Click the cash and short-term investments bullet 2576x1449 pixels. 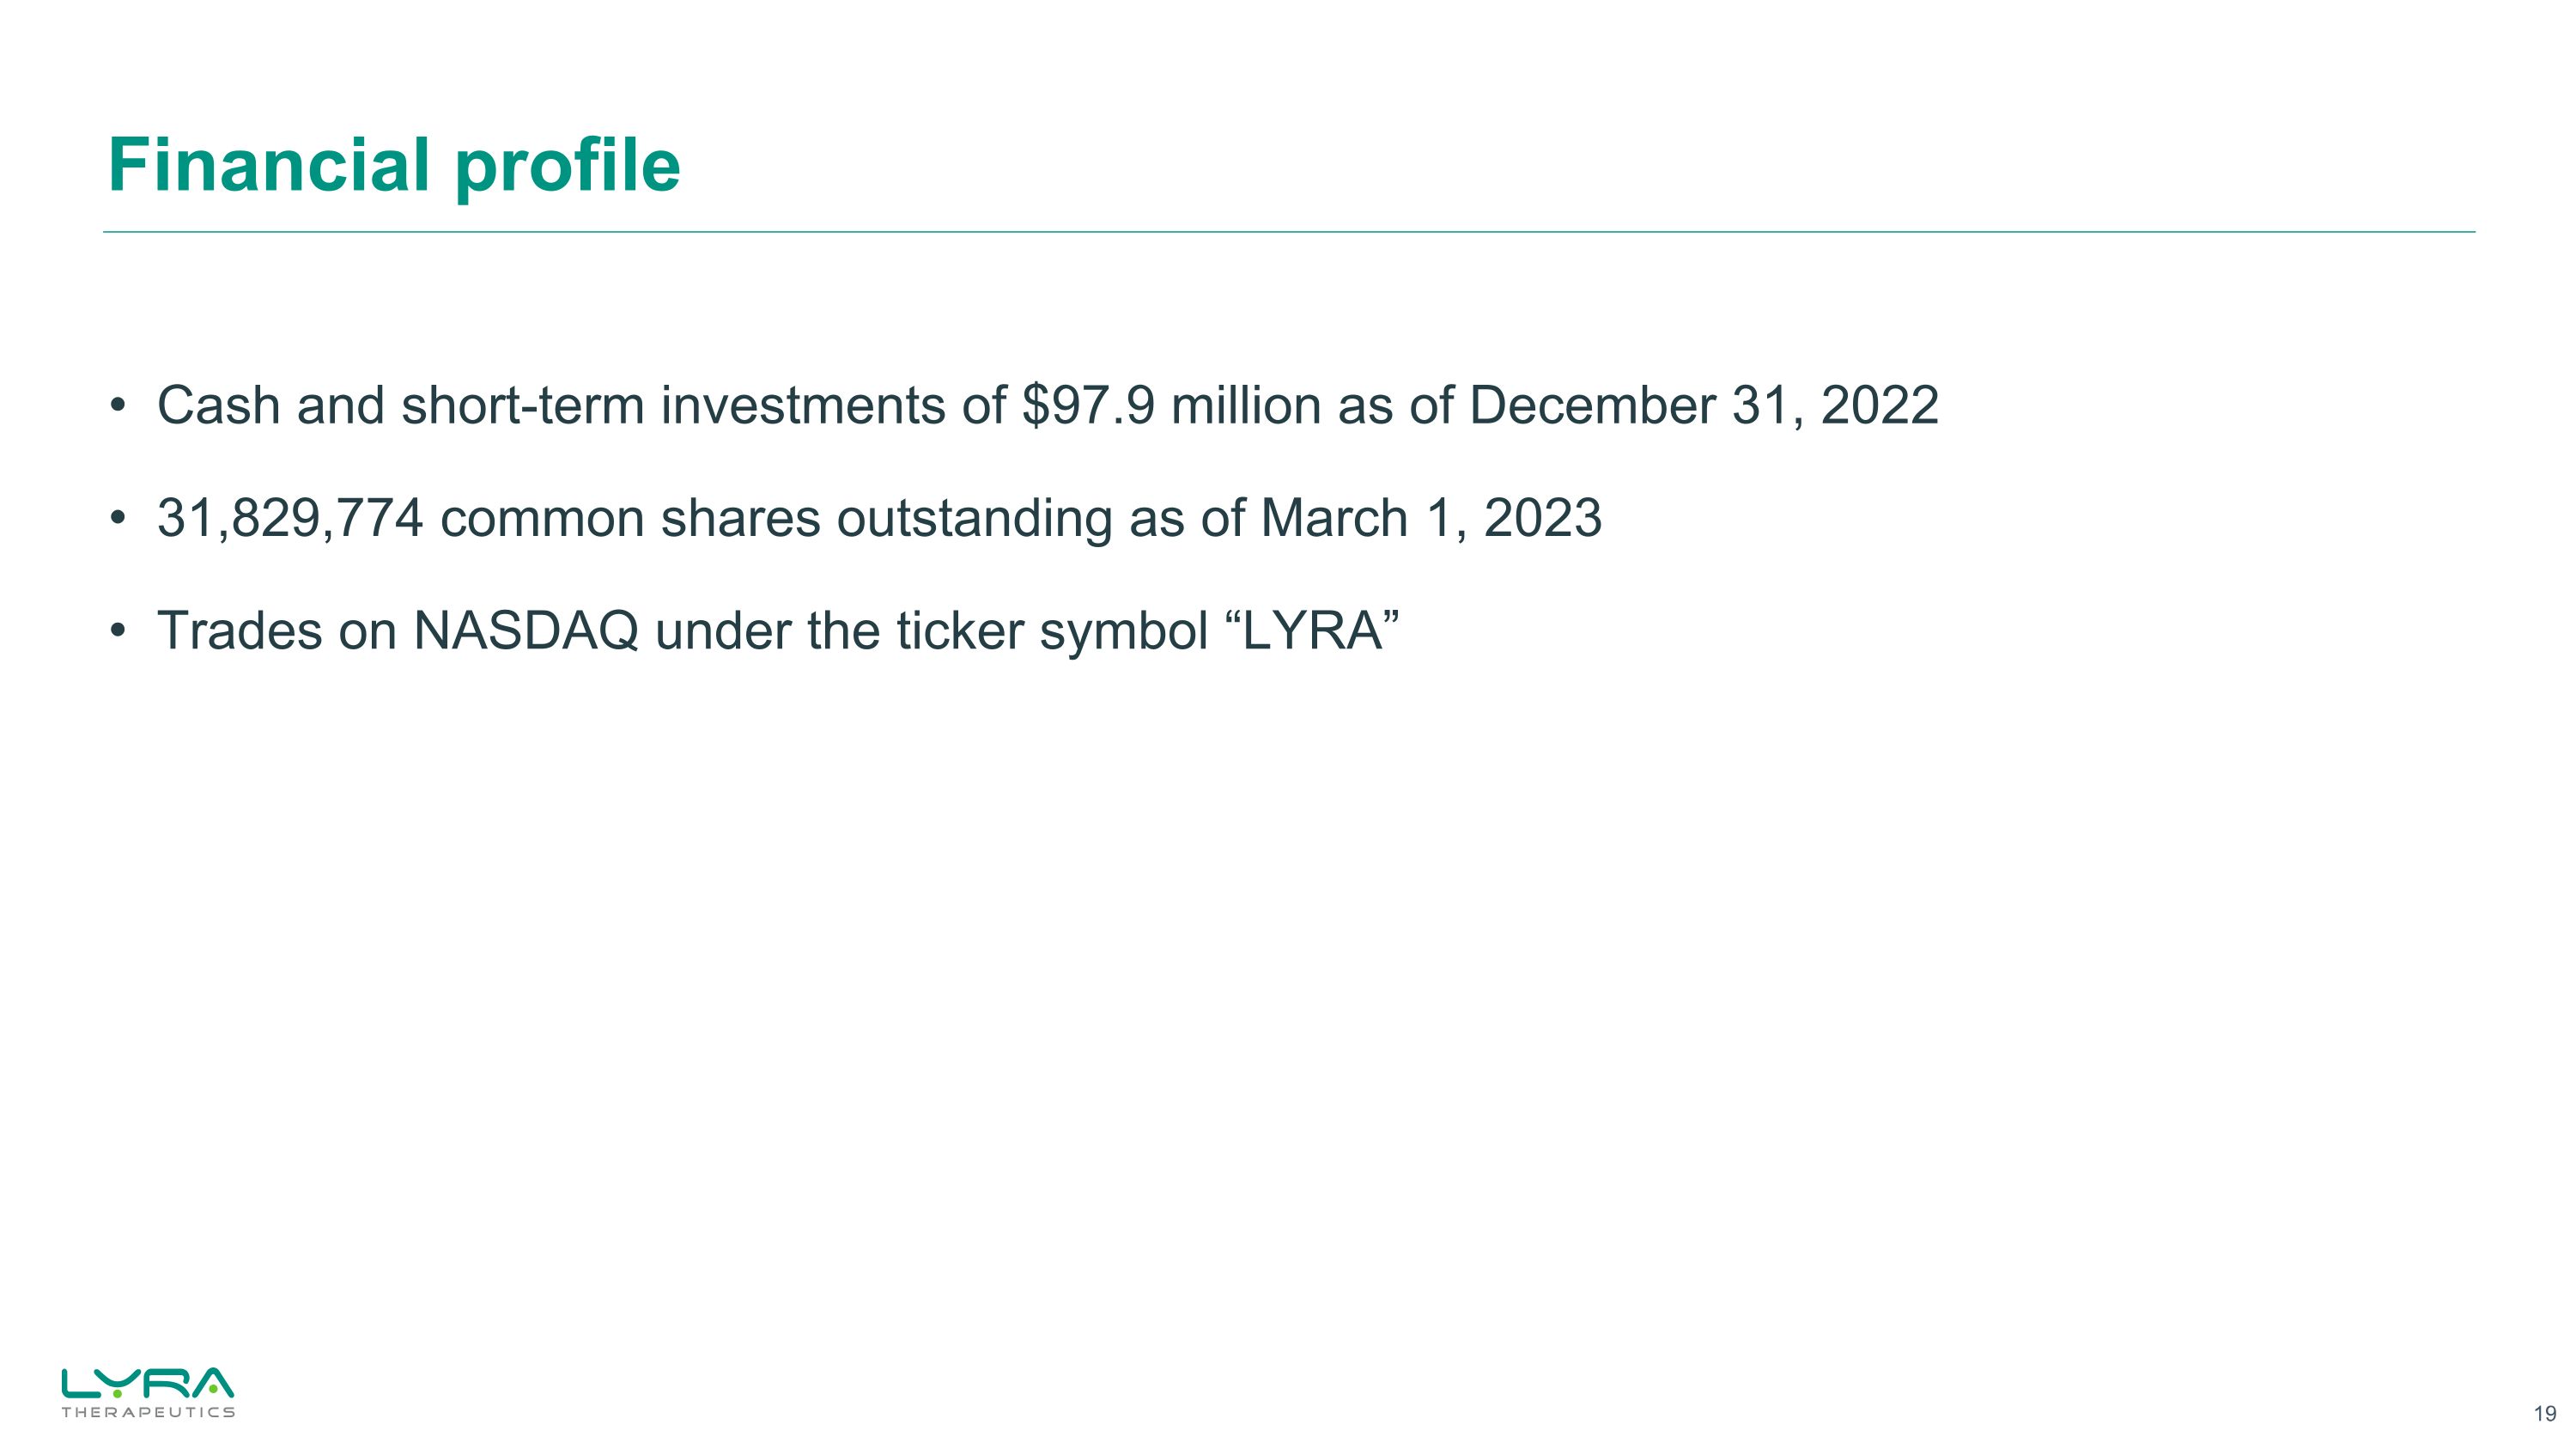(x=1047, y=406)
